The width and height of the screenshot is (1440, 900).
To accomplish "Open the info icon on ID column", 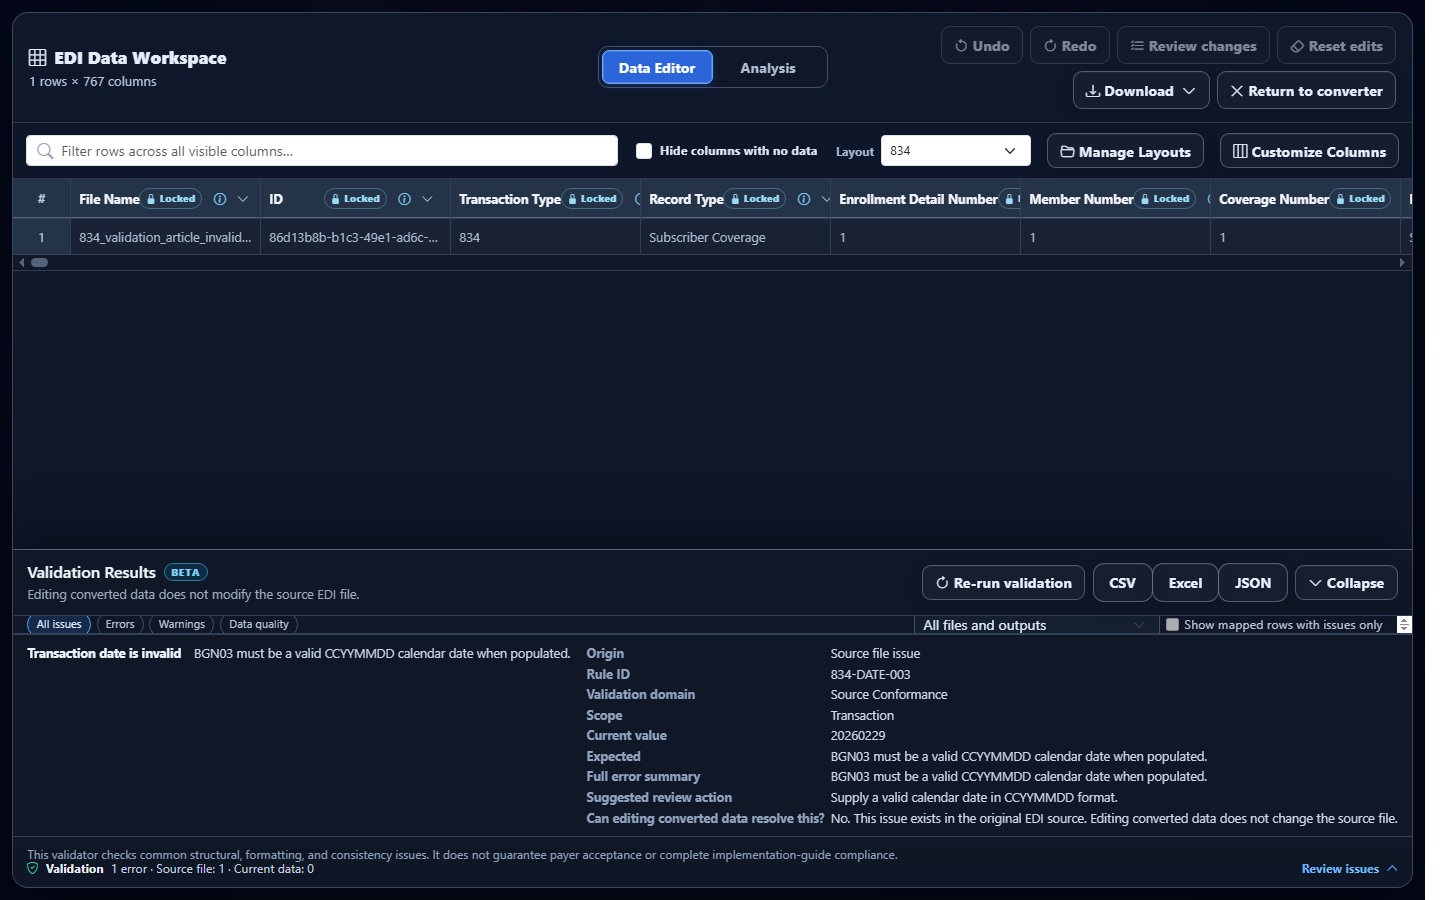I will click(x=404, y=199).
